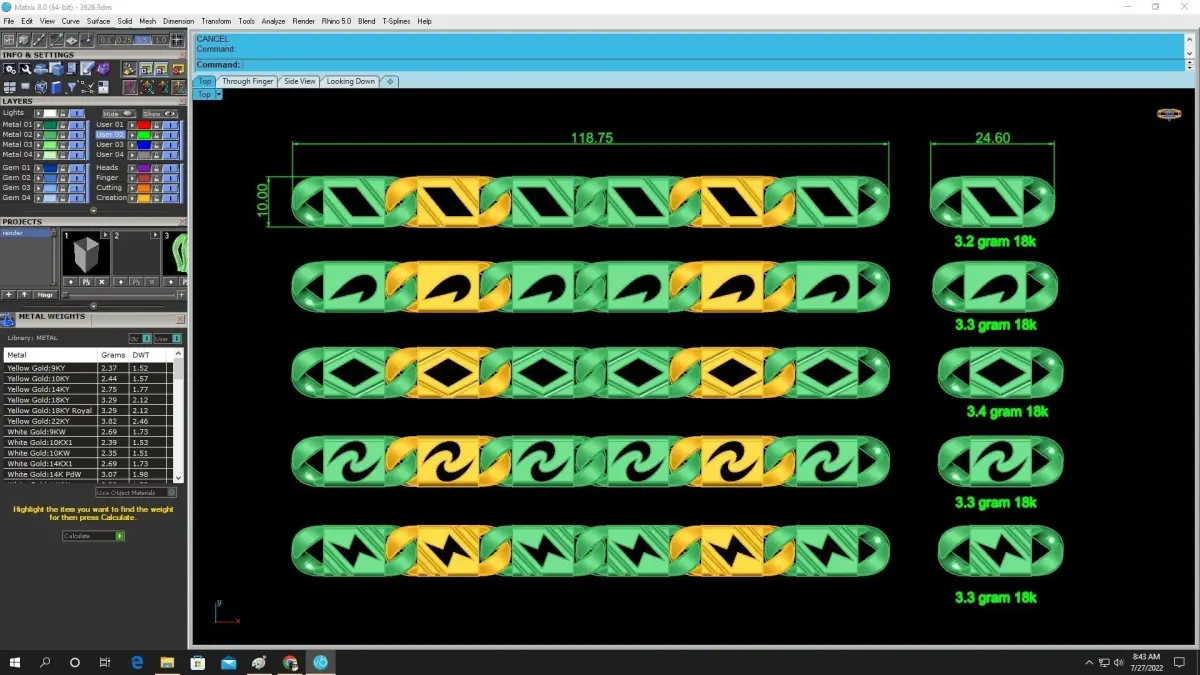1200x675 pixels.
Task: Click the delete X under project thumbnail 1
Action: coord(101,282)
